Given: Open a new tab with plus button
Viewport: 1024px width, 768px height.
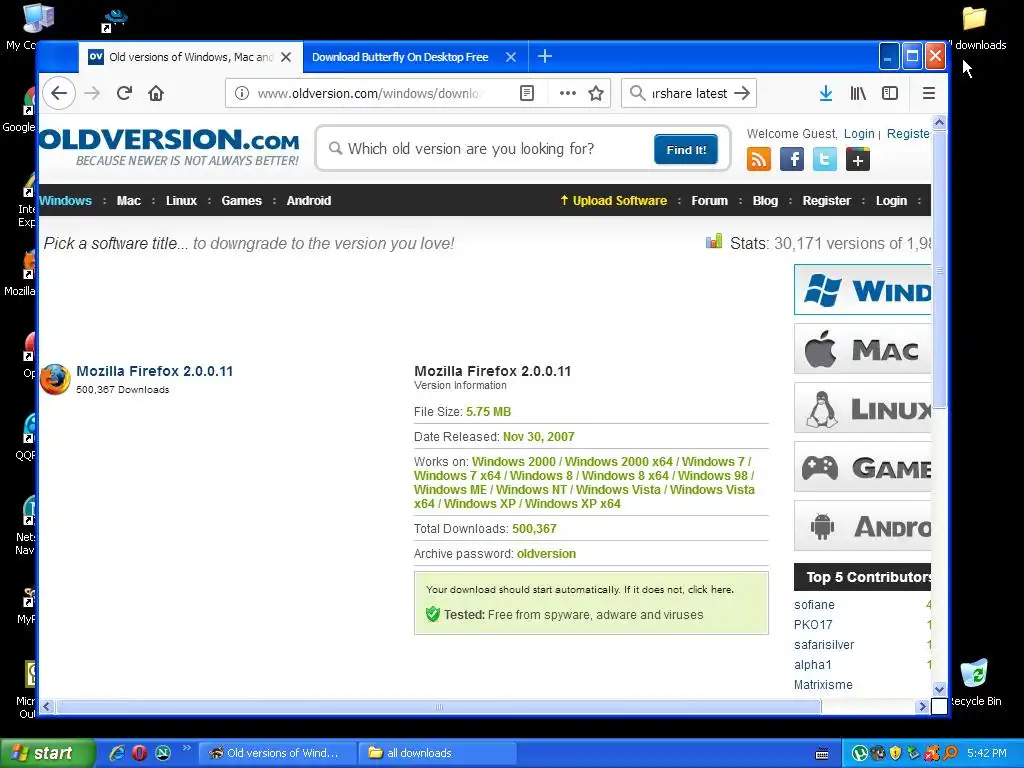Looking at the screenshot, I should click(545, 57).
